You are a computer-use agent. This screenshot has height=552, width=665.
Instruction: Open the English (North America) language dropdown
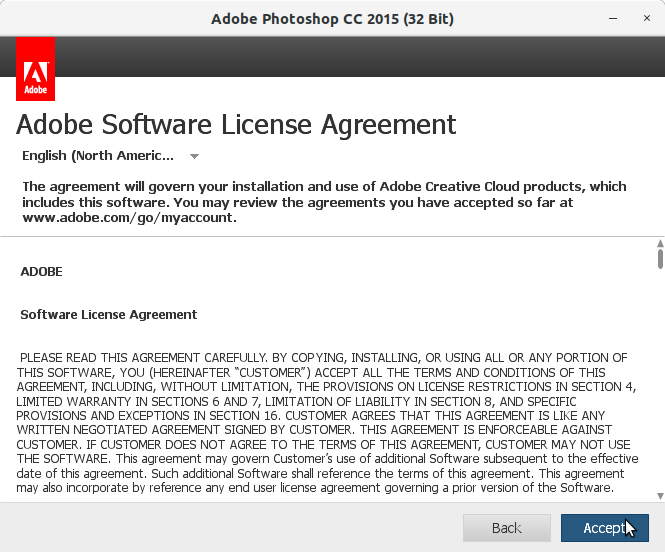coord(111,156)
